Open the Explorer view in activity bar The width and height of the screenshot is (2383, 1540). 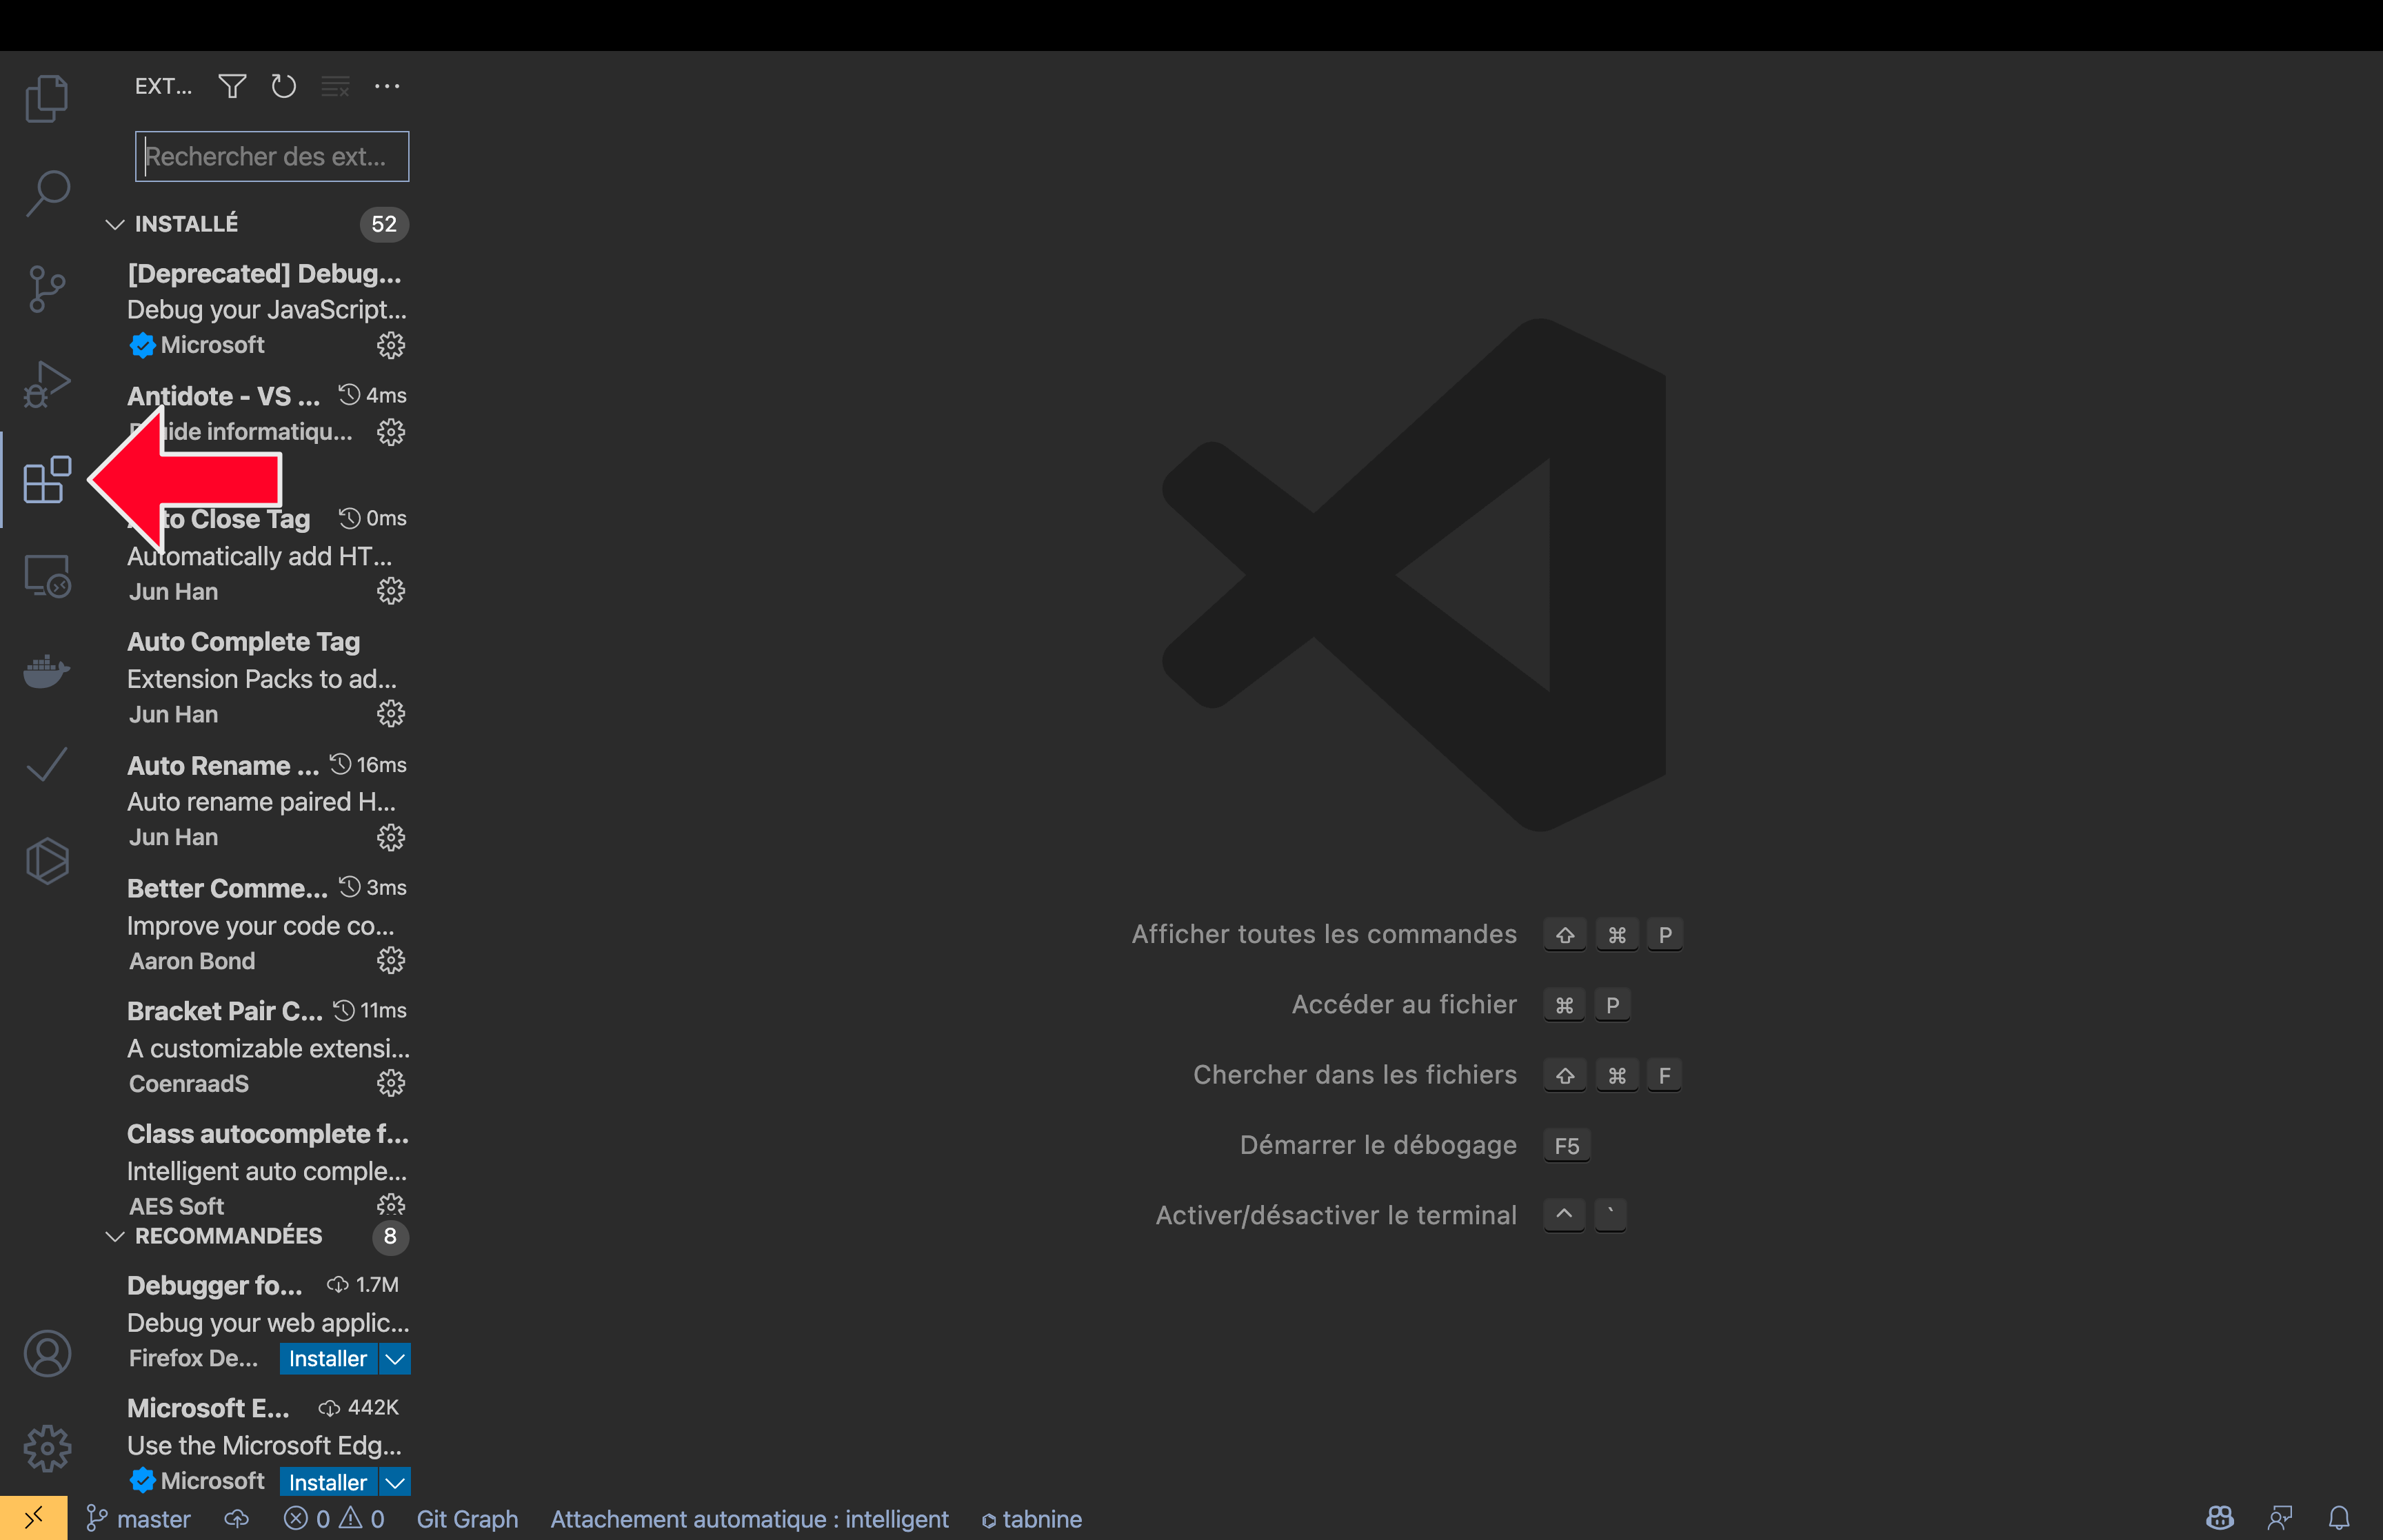coord(47,98)
